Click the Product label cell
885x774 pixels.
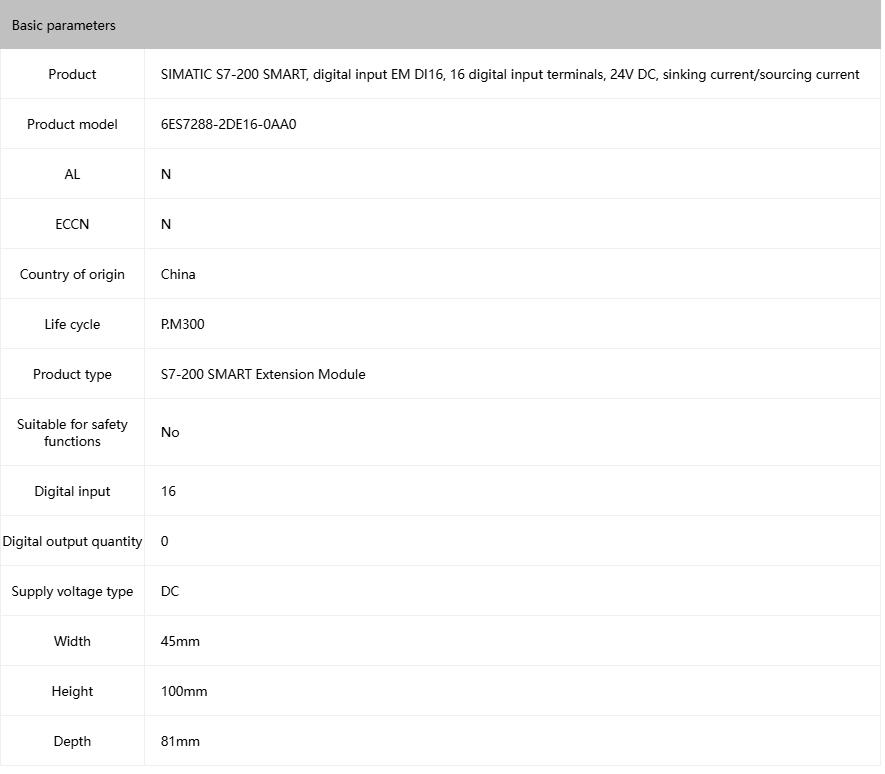(x=72, y=74)
